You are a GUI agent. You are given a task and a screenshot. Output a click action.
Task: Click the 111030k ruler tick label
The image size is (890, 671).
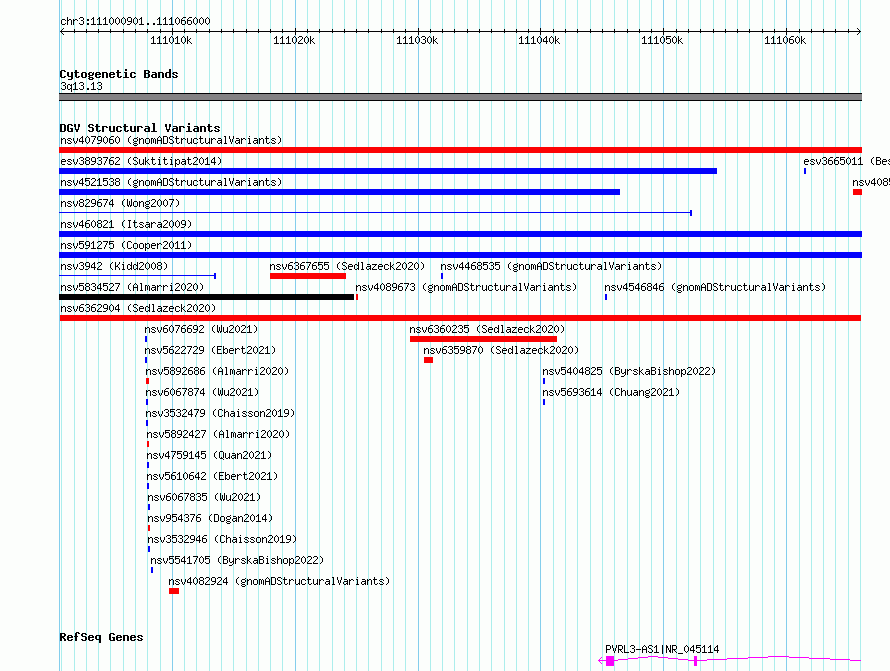[x=417, y=40]
